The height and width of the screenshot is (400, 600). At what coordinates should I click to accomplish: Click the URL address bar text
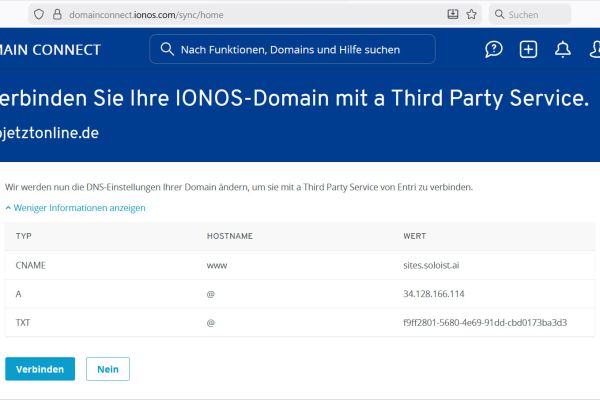coord(146,15)
